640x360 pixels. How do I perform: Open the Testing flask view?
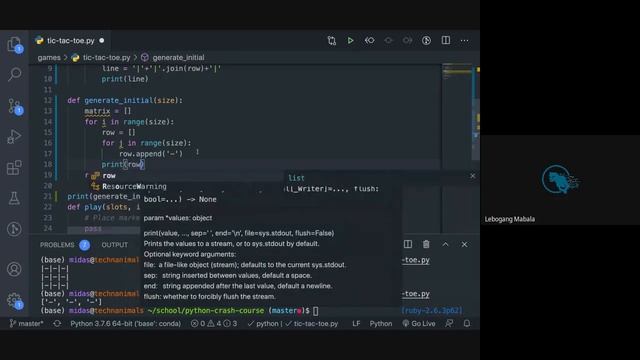point(14,198)
